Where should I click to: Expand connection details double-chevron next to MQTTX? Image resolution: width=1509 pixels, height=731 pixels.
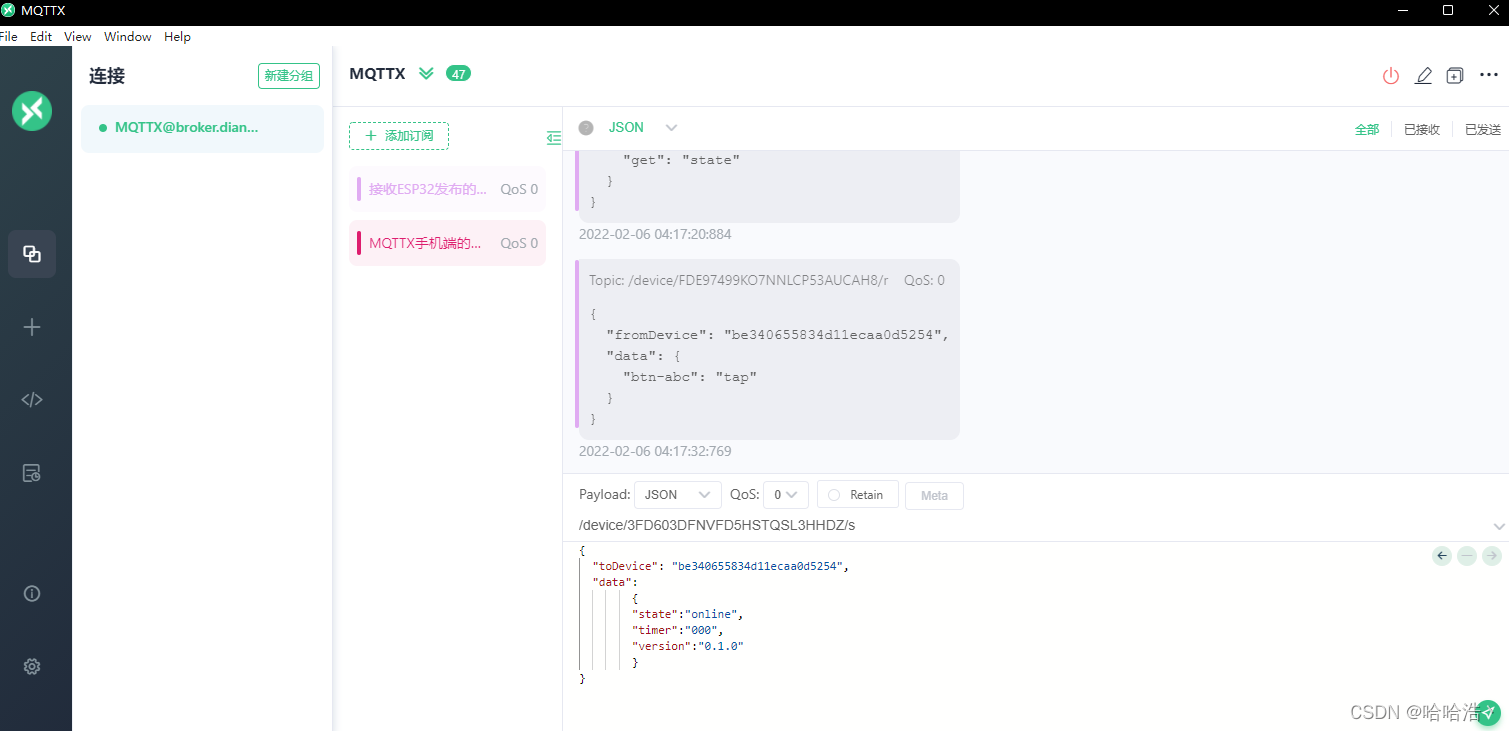[x=427, y=74]
